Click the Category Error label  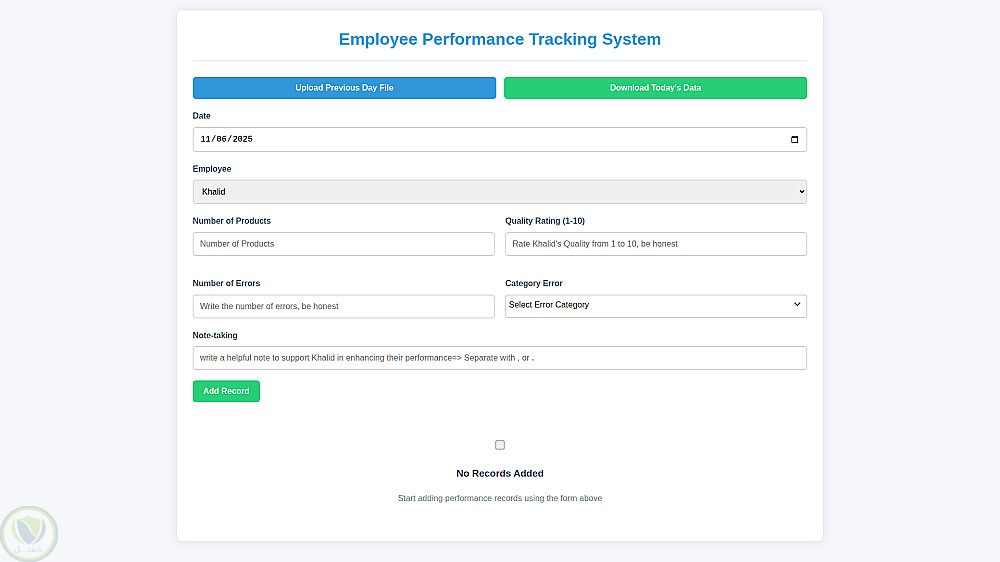534,283
